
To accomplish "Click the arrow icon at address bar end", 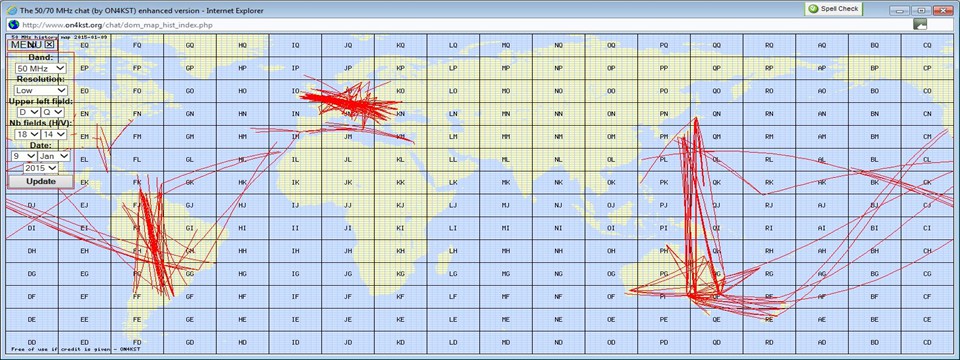I will tap(920, 24).
